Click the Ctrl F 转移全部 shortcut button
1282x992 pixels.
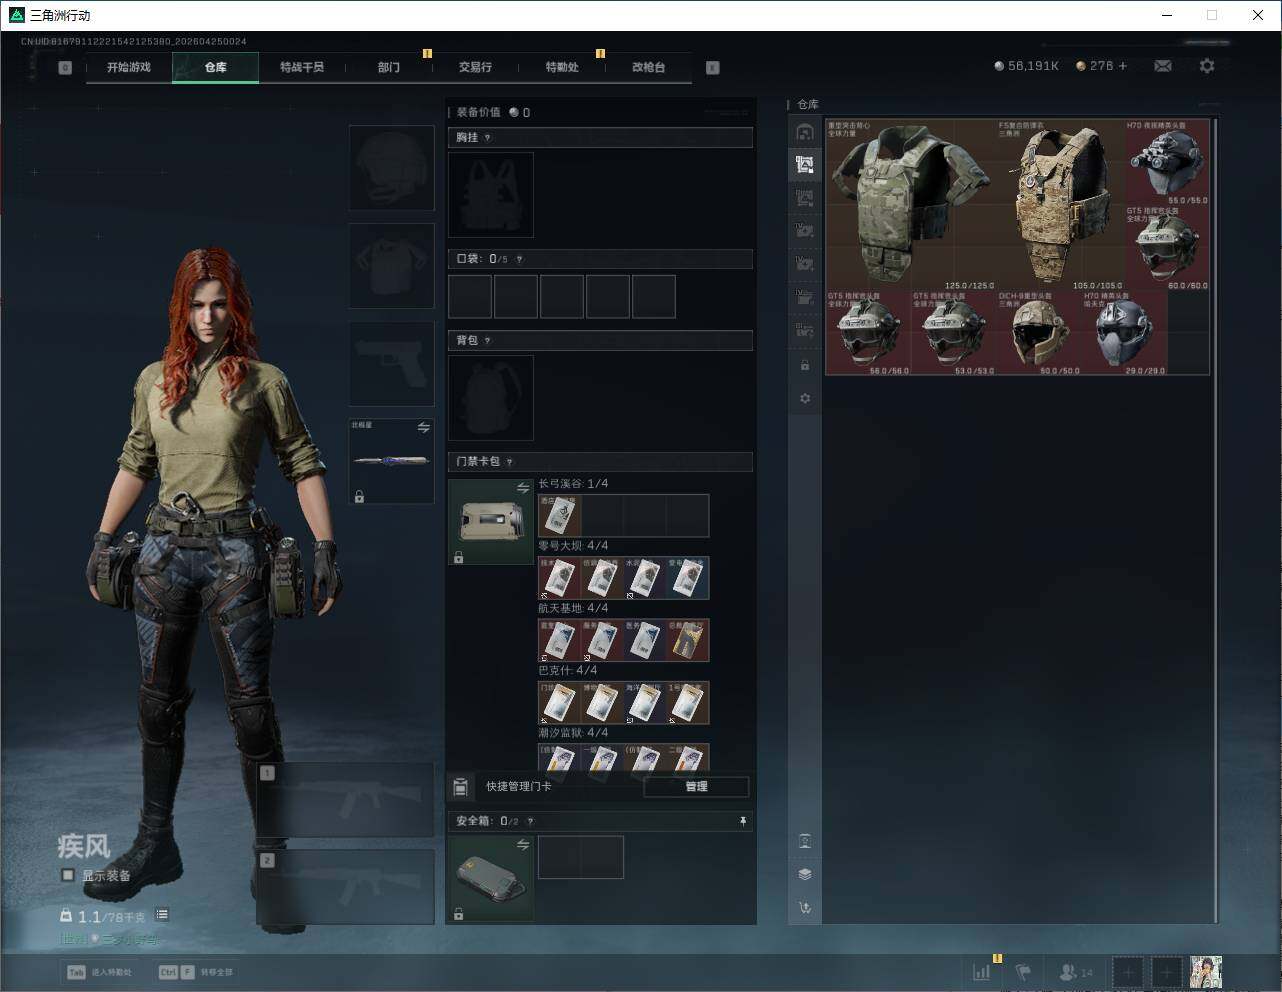coord(196,972)
